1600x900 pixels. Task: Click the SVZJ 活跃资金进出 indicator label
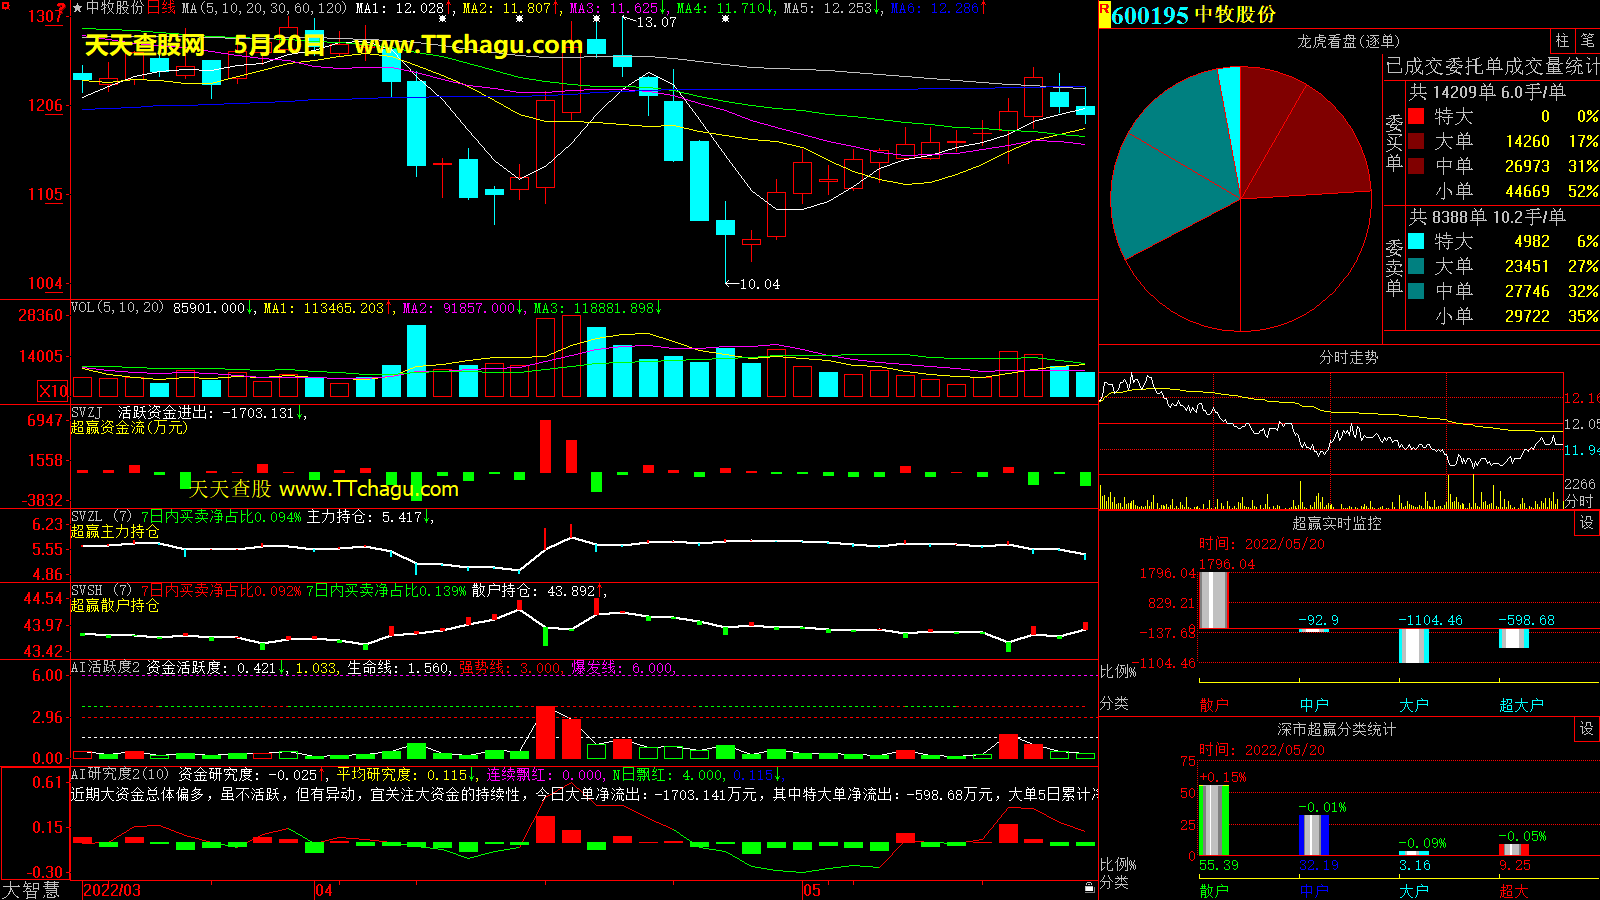tap(140, 413)
